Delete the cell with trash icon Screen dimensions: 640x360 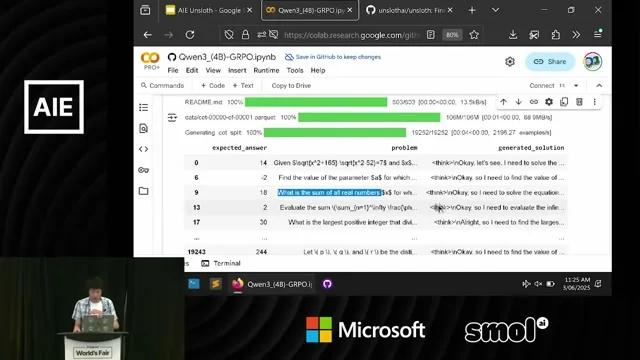point(579,102)
